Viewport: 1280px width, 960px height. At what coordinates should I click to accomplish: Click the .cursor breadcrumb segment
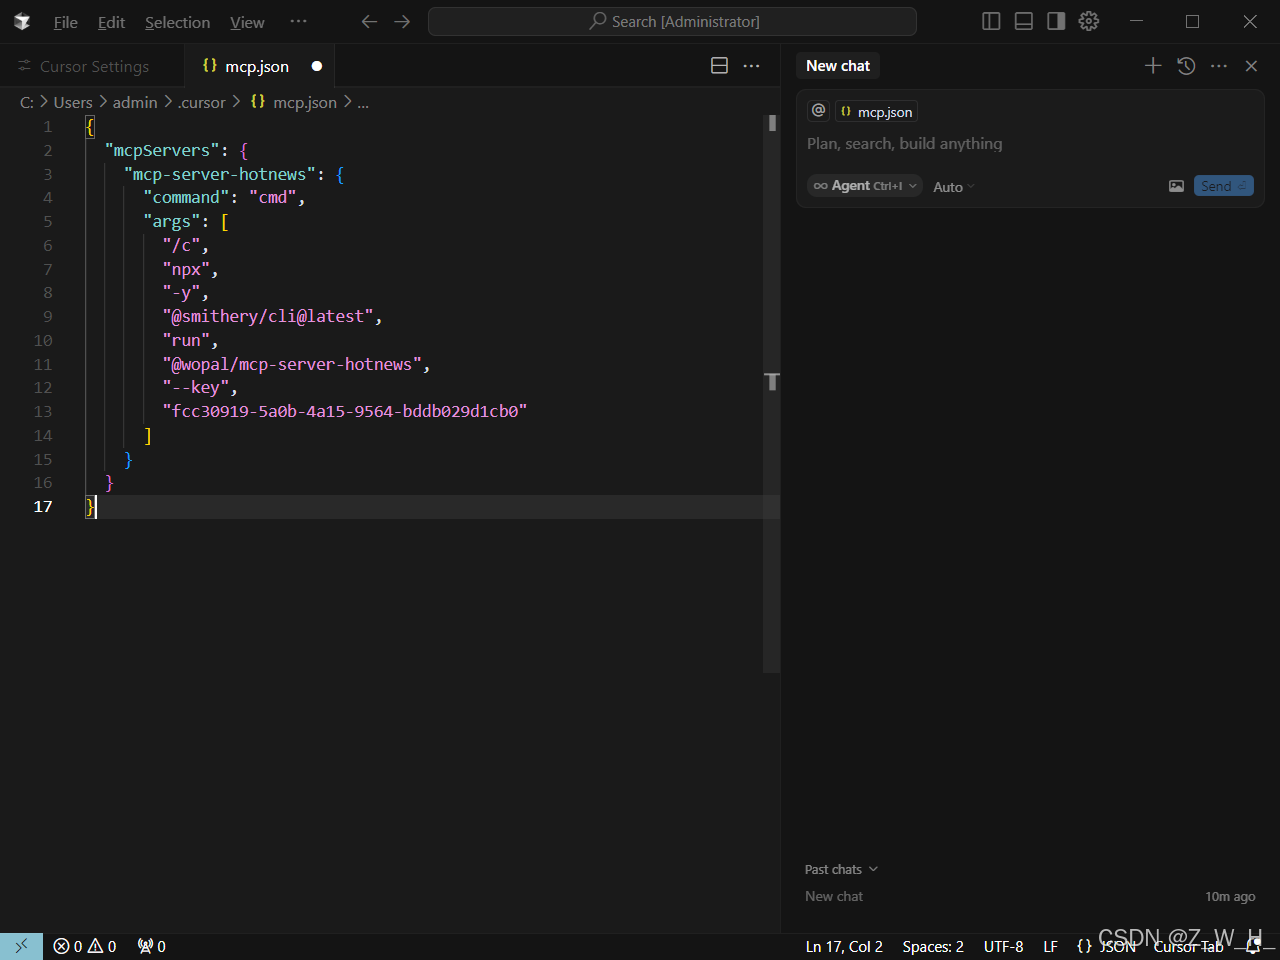[202, 102]
